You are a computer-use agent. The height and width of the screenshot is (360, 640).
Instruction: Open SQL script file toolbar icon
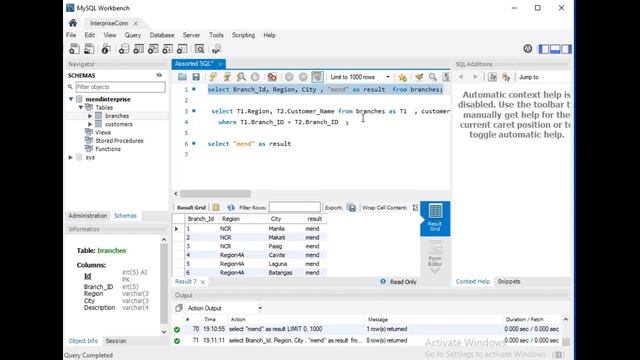(89, 49)
